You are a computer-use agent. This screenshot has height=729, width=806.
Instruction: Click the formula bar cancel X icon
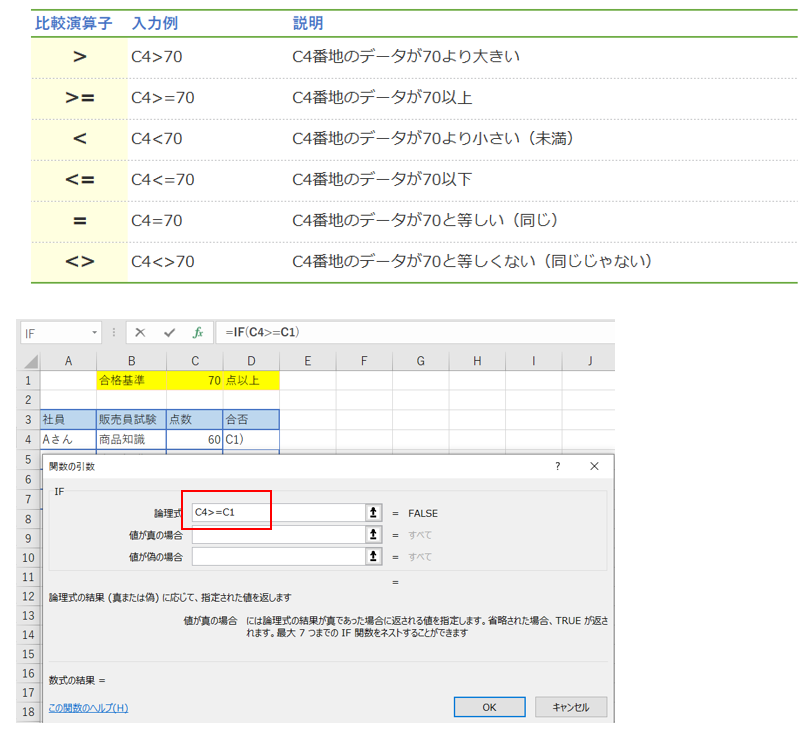point(140,333)
